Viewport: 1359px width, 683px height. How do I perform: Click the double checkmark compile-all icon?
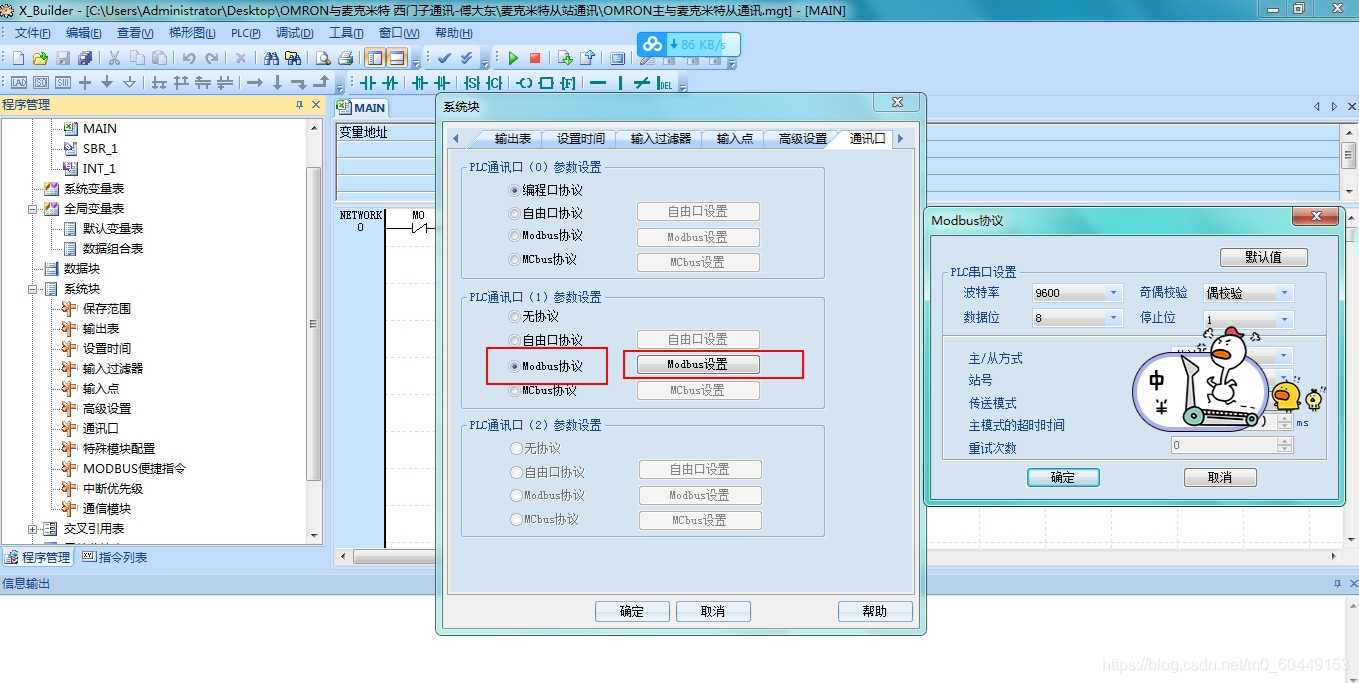point(466,58)
